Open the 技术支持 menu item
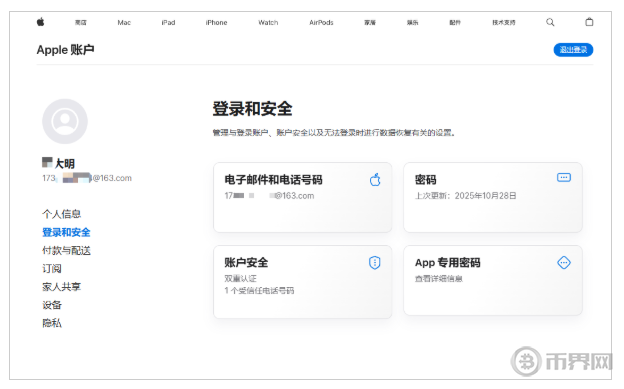Image resolution: width=624 pixels, height=389 pixels. tap(504, 23)
